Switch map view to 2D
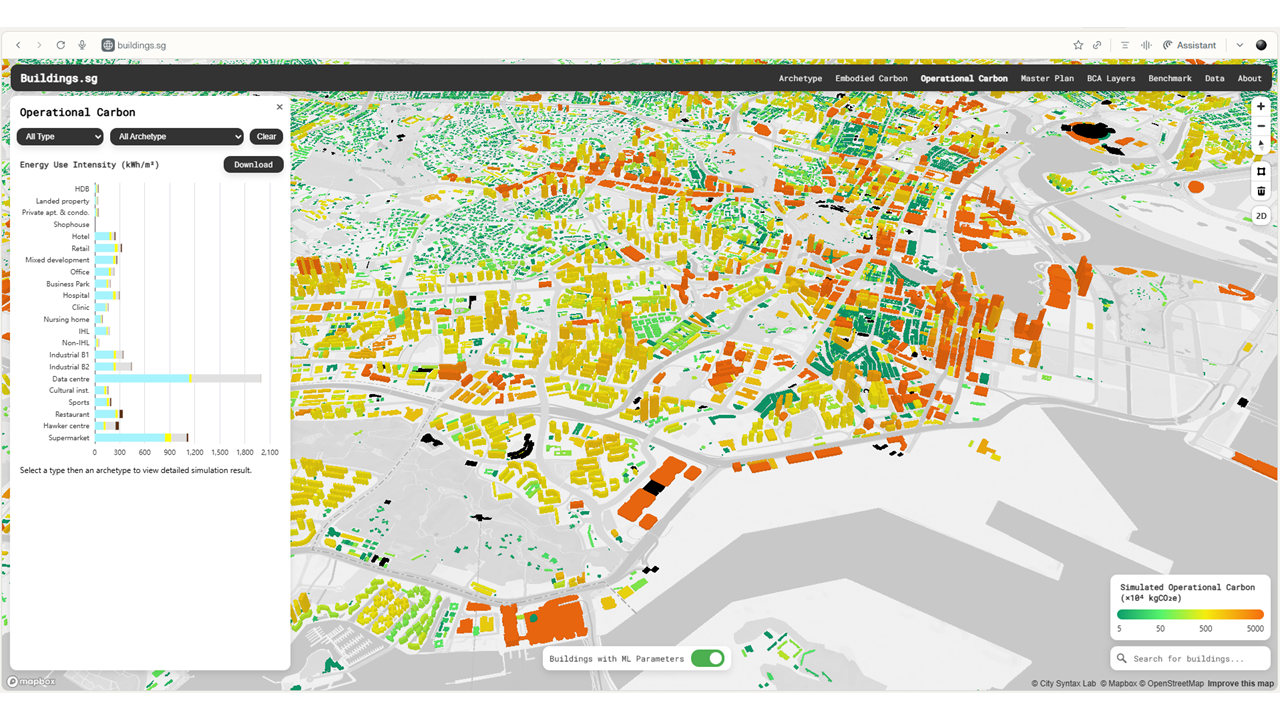This screenshot has width=1280, height=720. 1261,216
